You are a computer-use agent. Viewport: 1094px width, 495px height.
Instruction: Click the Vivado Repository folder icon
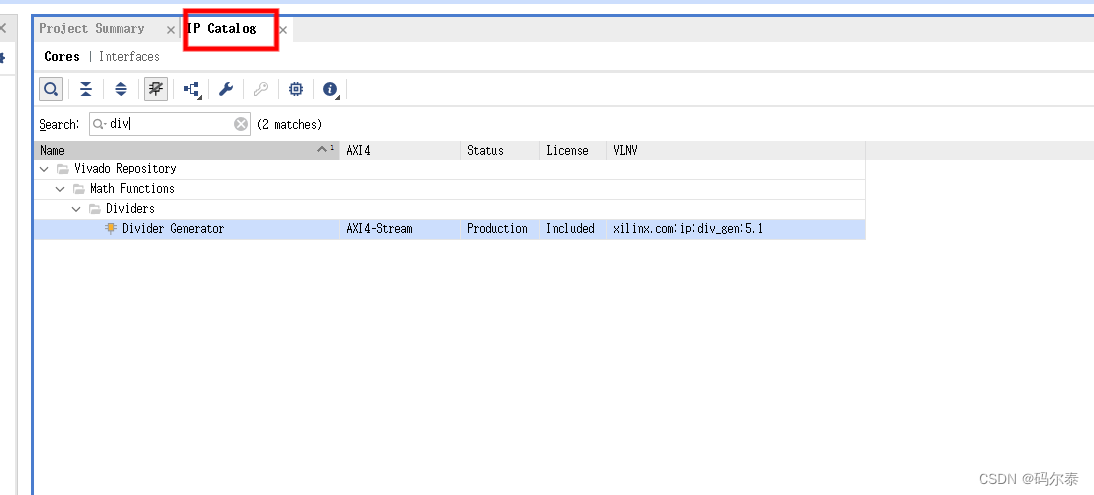pyautogui.click(x=63, y=169)
